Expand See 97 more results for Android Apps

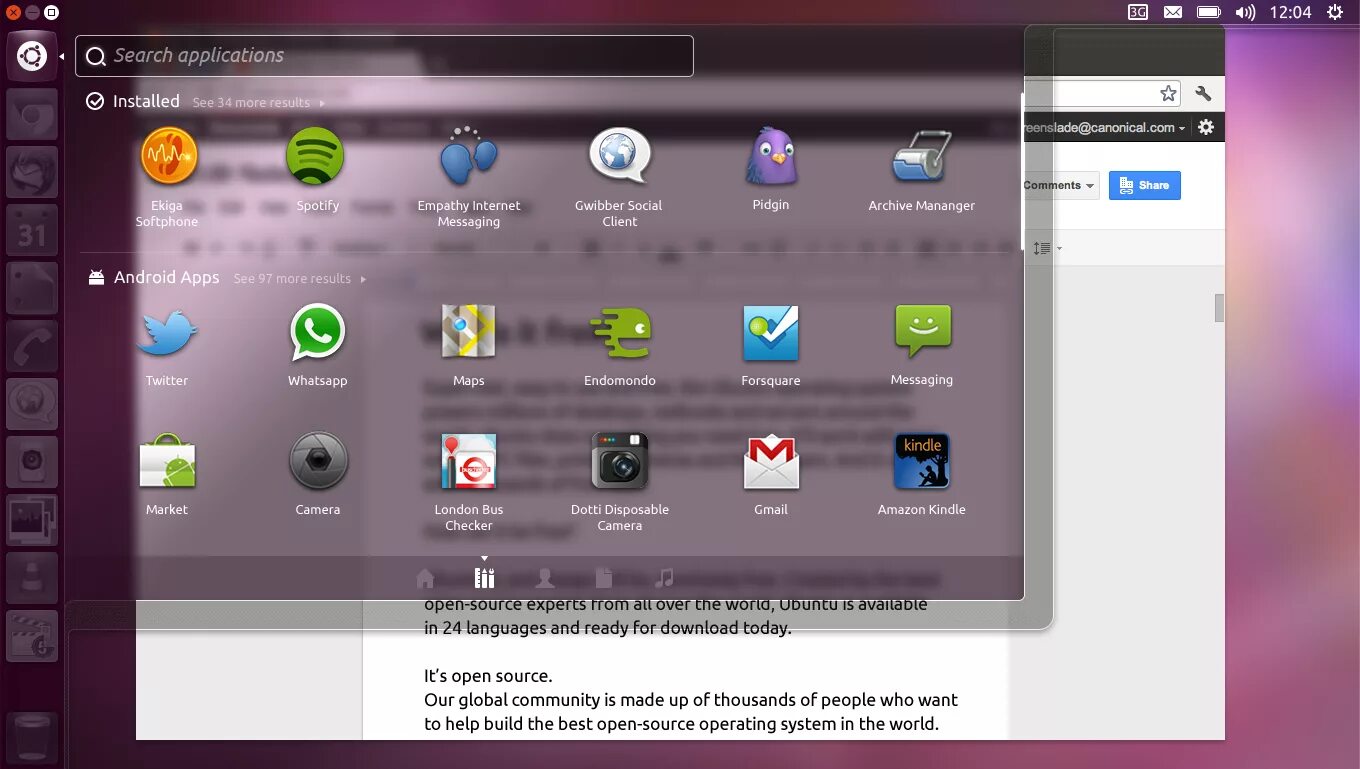pyautogui.click(x=300, y=279)
